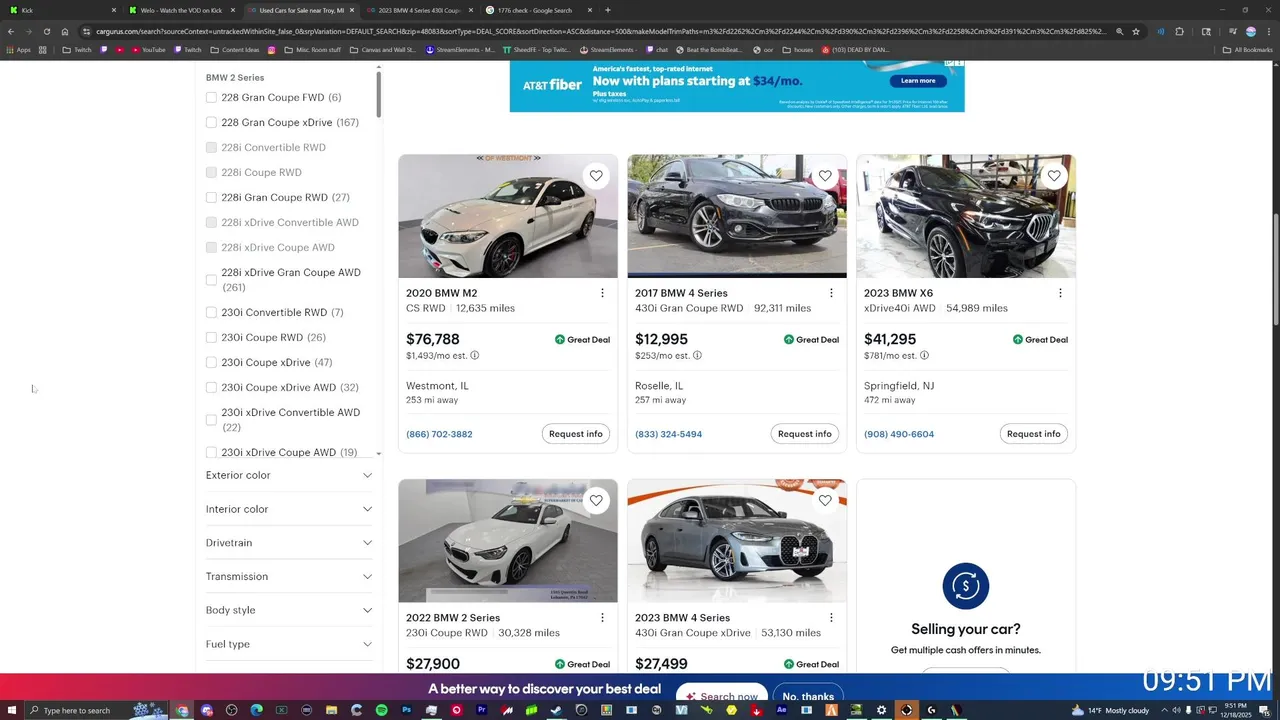The height and width of the screenshot is (720, 1280).
Task: Open the StreamElements bookmark with three dots
Action: (x=460, y=49)
